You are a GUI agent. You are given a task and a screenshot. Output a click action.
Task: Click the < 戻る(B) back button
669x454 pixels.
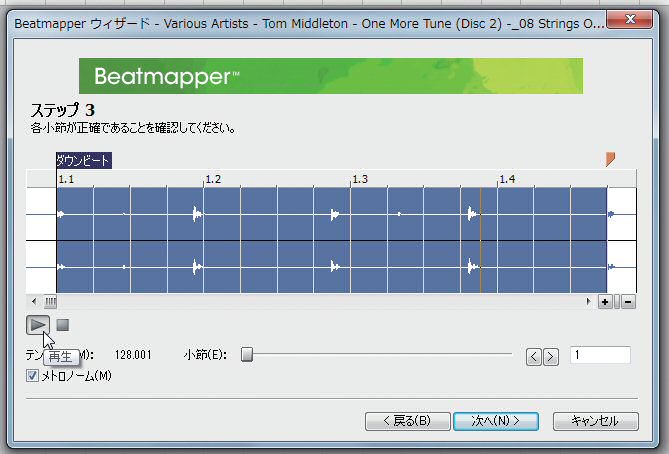pyautogui.click(x=407, y=421)
